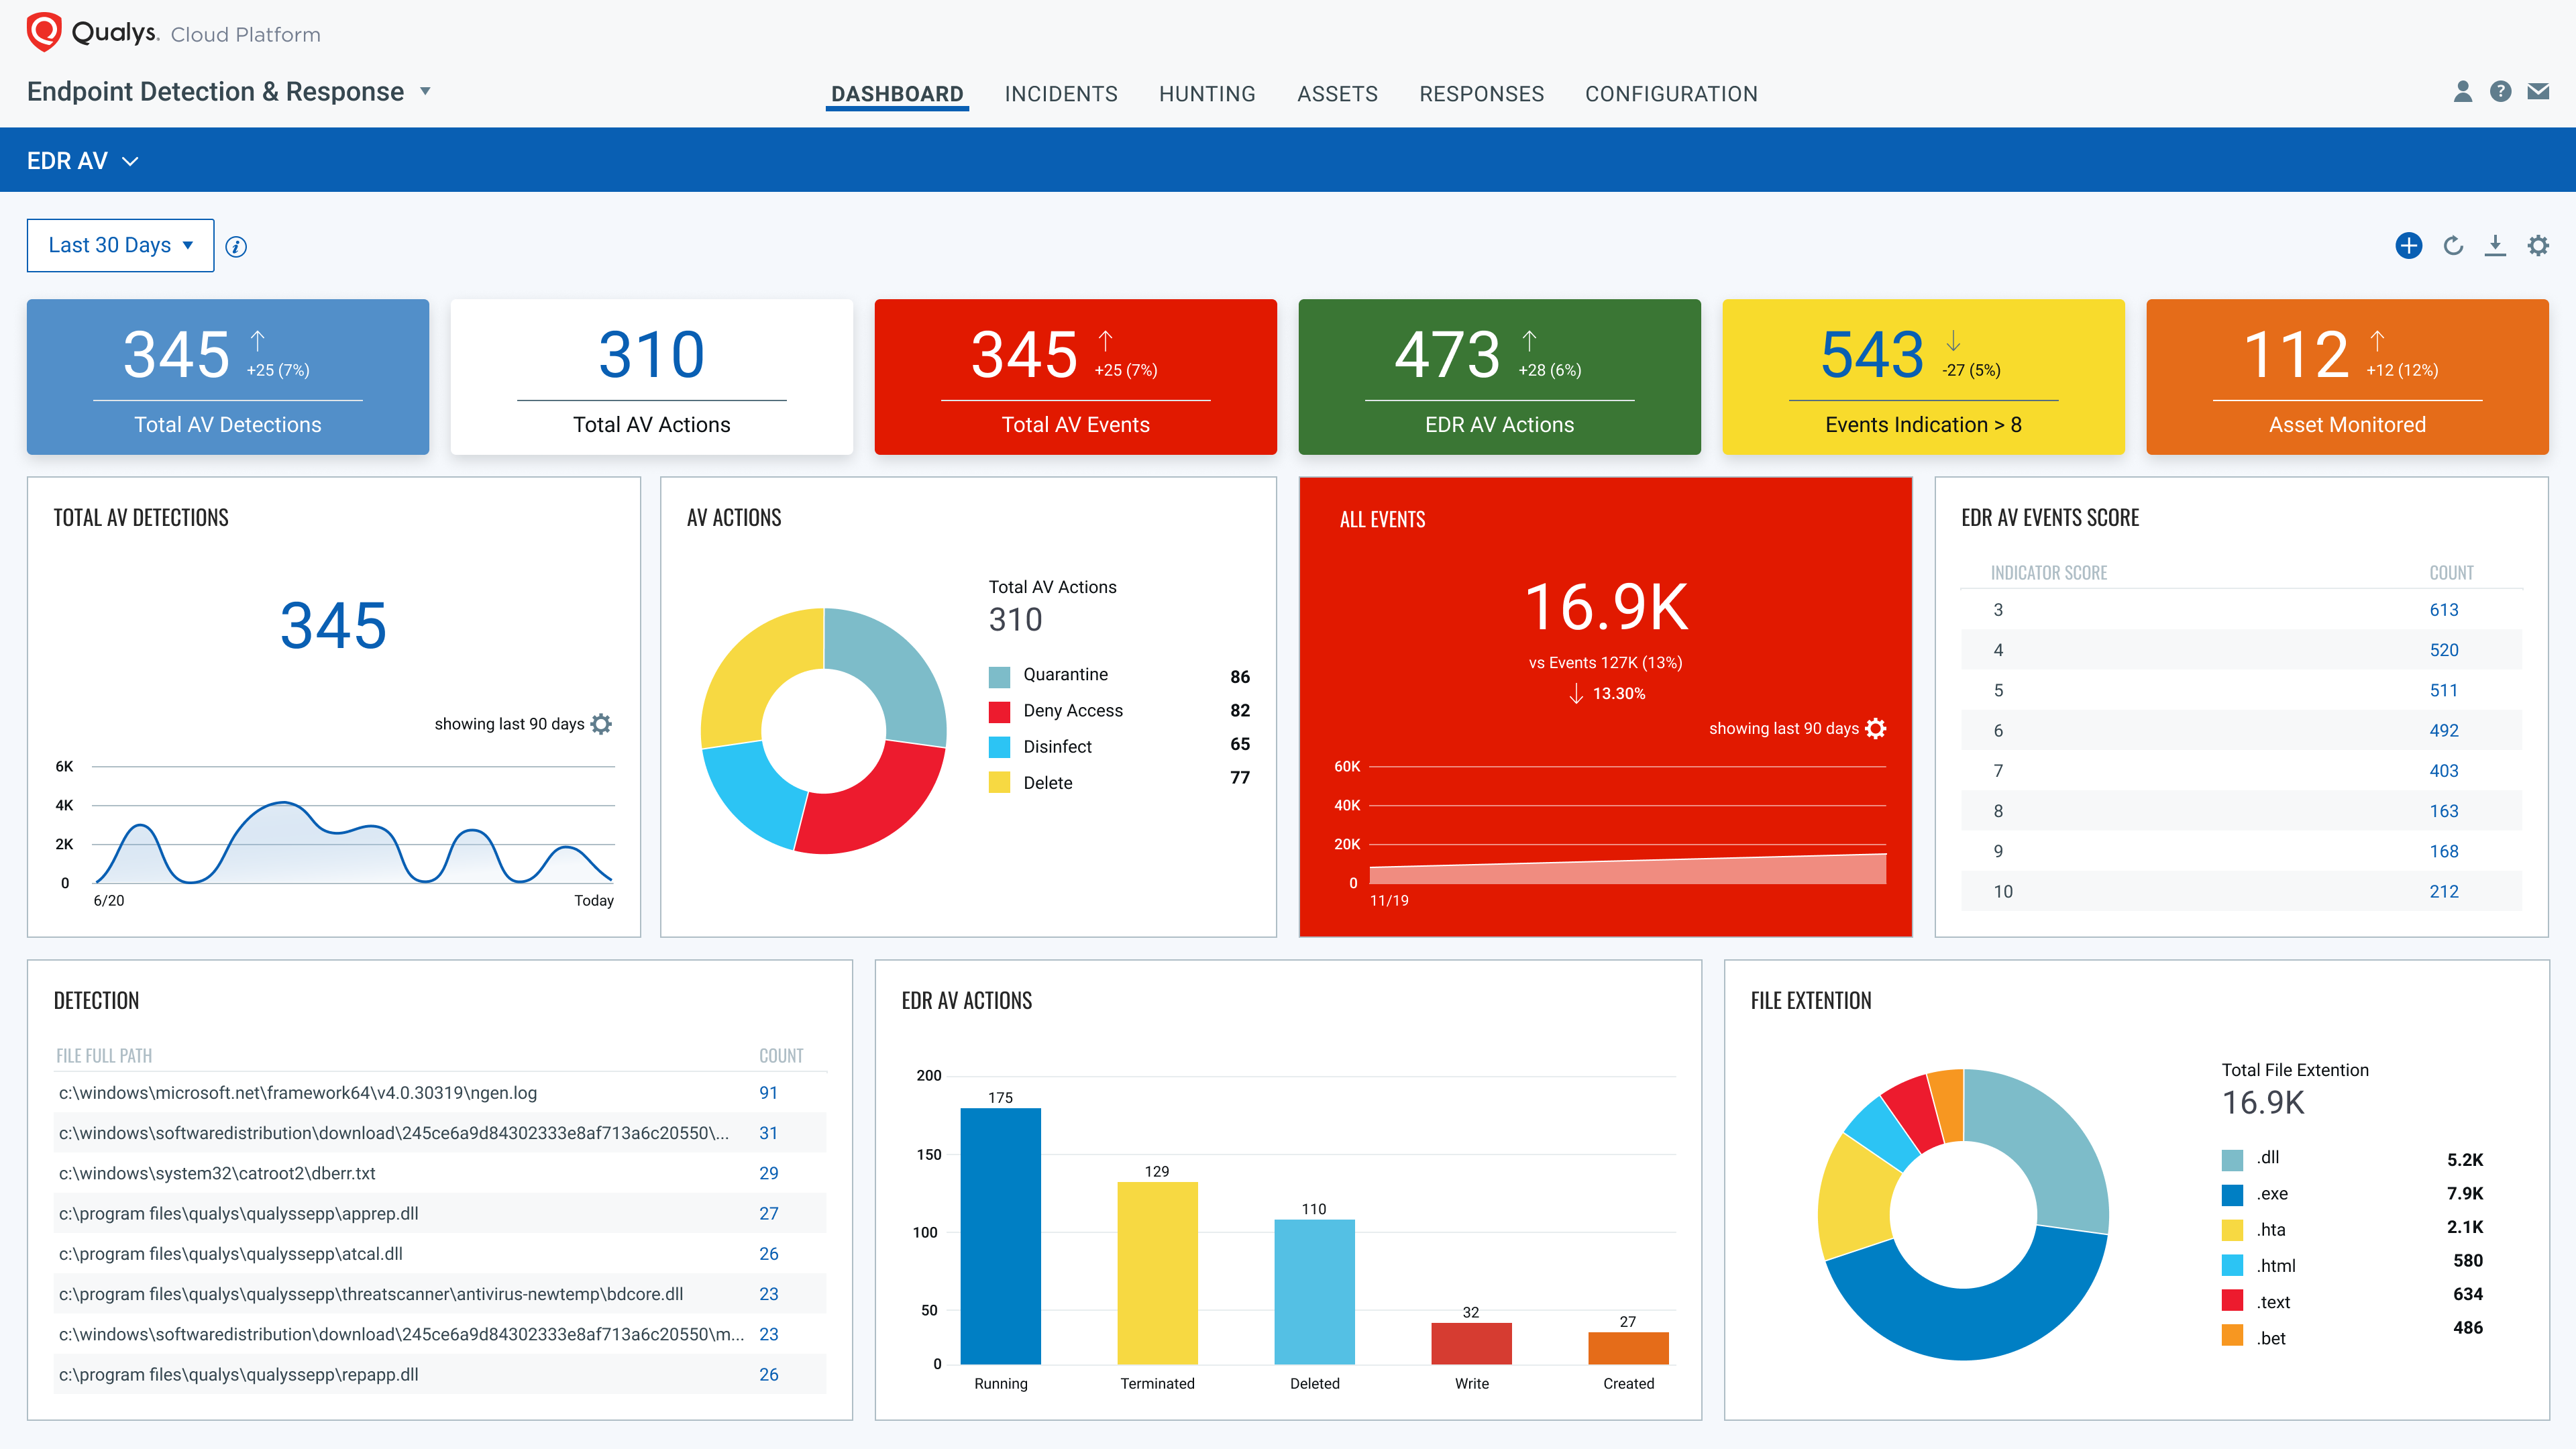Viewport: 2576px width, 1449px height.
Task: Click count 91 for ngen.log path
Action: [x=768, y=1093]
